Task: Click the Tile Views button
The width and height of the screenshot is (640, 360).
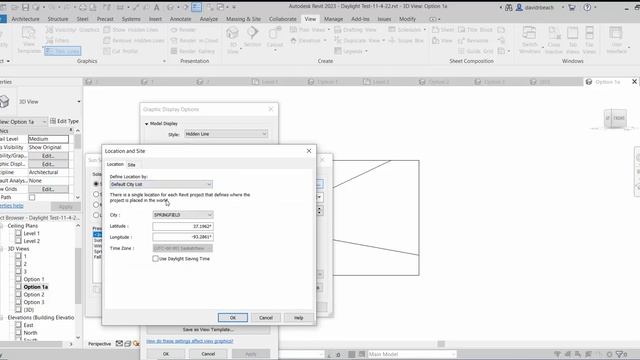Action: 589,40
